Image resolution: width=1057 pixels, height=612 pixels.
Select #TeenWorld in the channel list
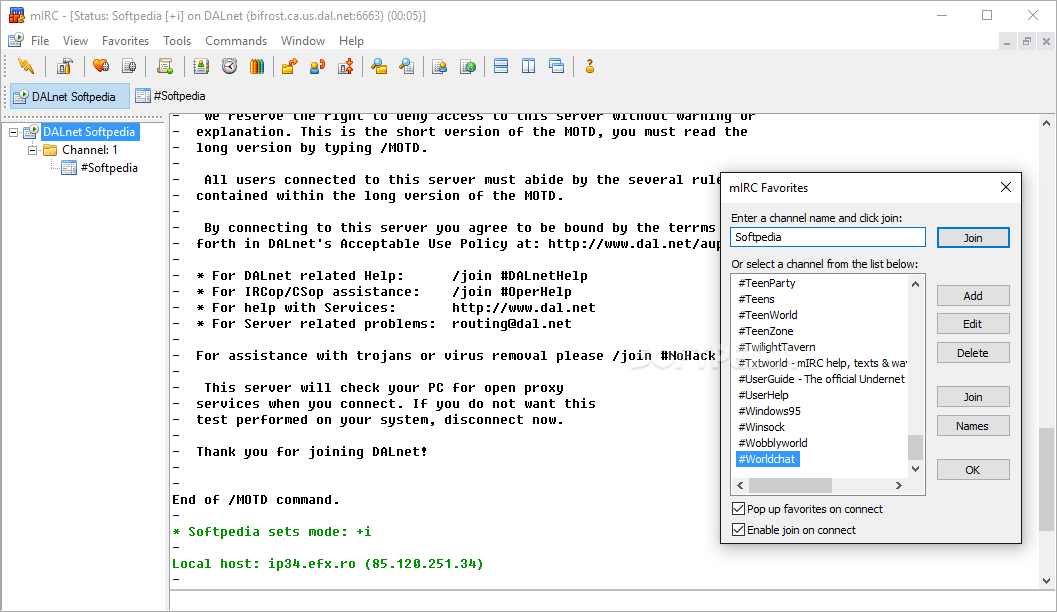pos(768,315)
